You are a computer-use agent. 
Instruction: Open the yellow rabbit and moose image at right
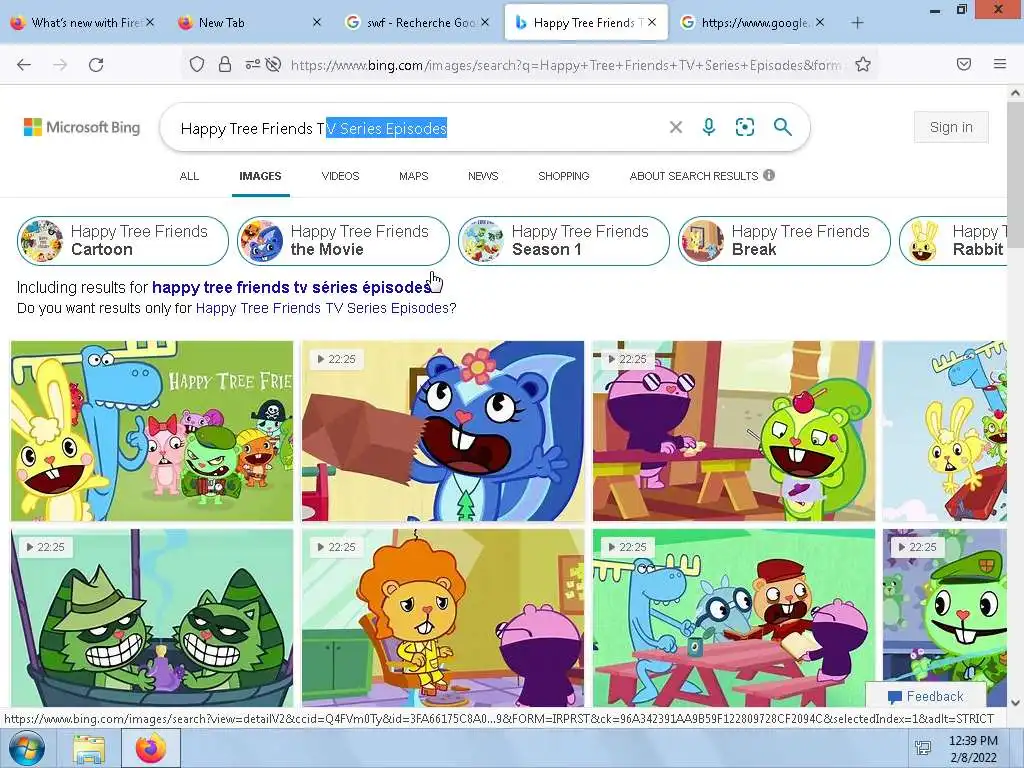coord(944,431)
